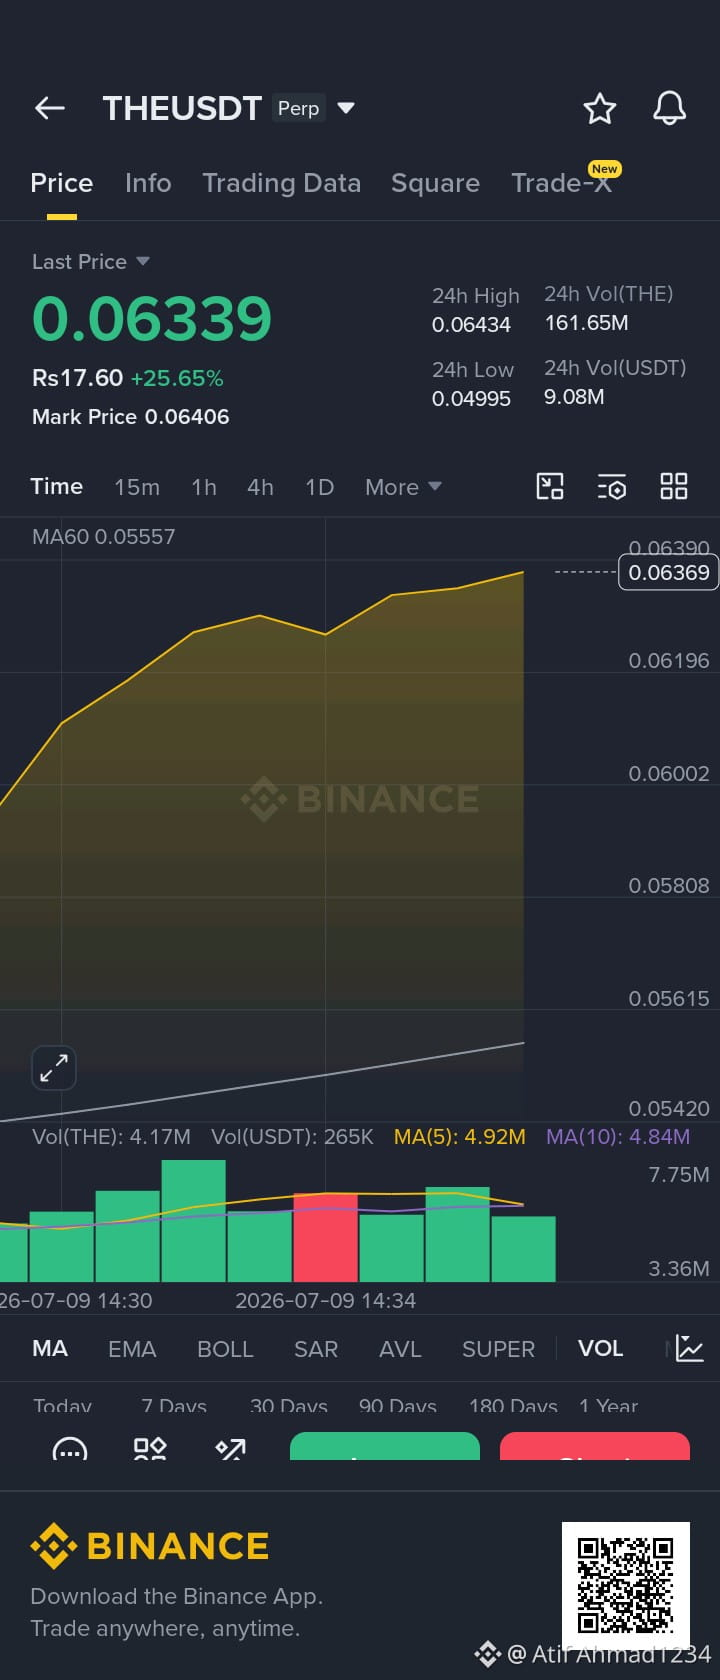Open the Trading Data tab
The image size is (720, 1680).
[x=281, y=183]
